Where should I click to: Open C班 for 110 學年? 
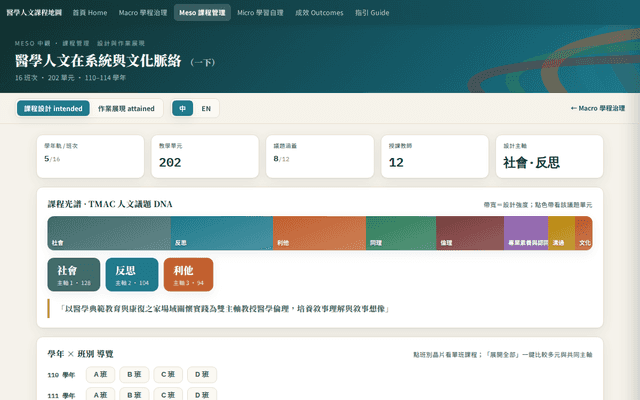(168, 374)
